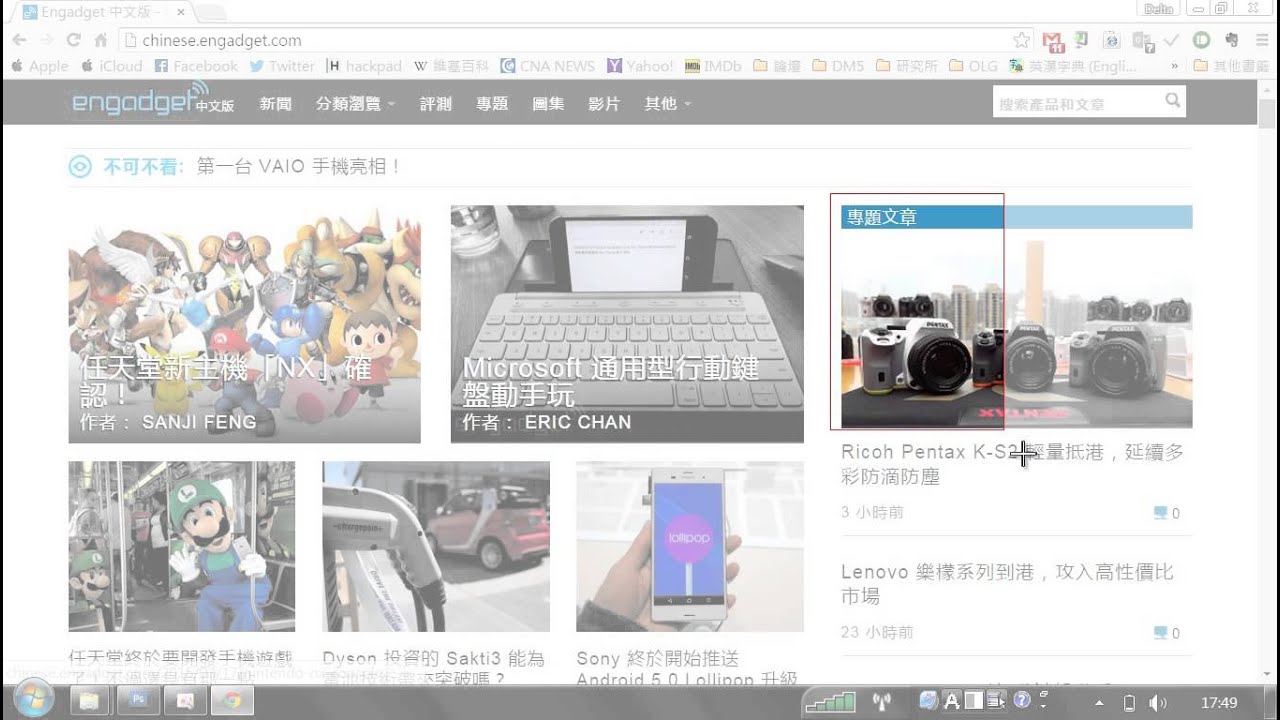This screenshot has height=720, width=1280.
Task: Open the Apple bookmark
Action: (x=39, y=66)
